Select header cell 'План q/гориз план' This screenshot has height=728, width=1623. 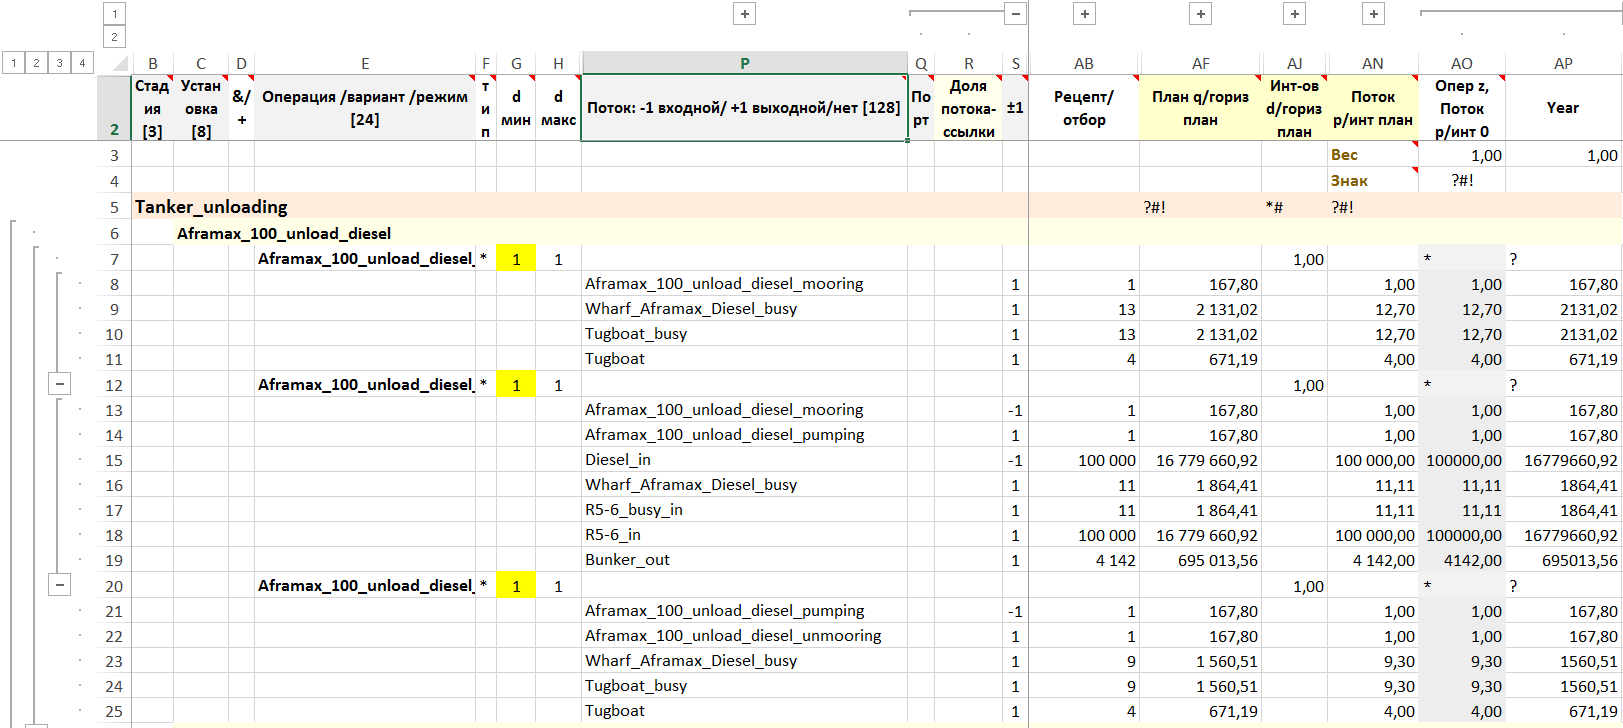[x=1200, y=108]
